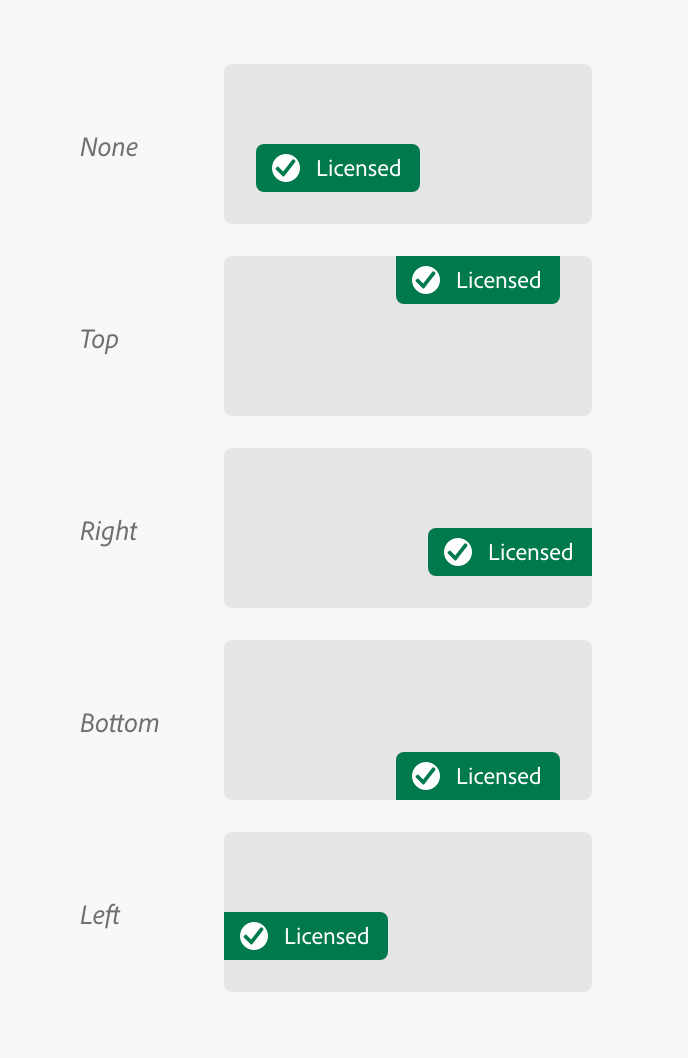Click the checkmark icon in the top-fixed badge
The width and height of the screenshot is (688, 1058).
(426, 280)
